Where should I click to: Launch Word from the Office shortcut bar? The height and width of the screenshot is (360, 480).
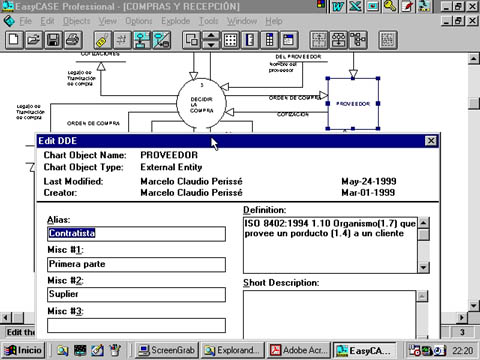(338, 6)
